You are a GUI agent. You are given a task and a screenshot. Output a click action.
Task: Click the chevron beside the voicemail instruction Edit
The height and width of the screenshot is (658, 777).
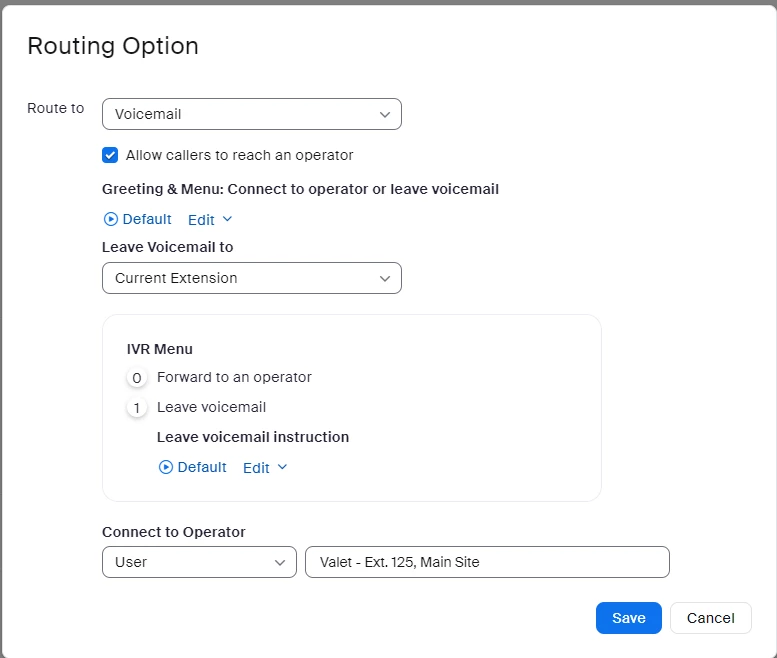pos(282,467)
